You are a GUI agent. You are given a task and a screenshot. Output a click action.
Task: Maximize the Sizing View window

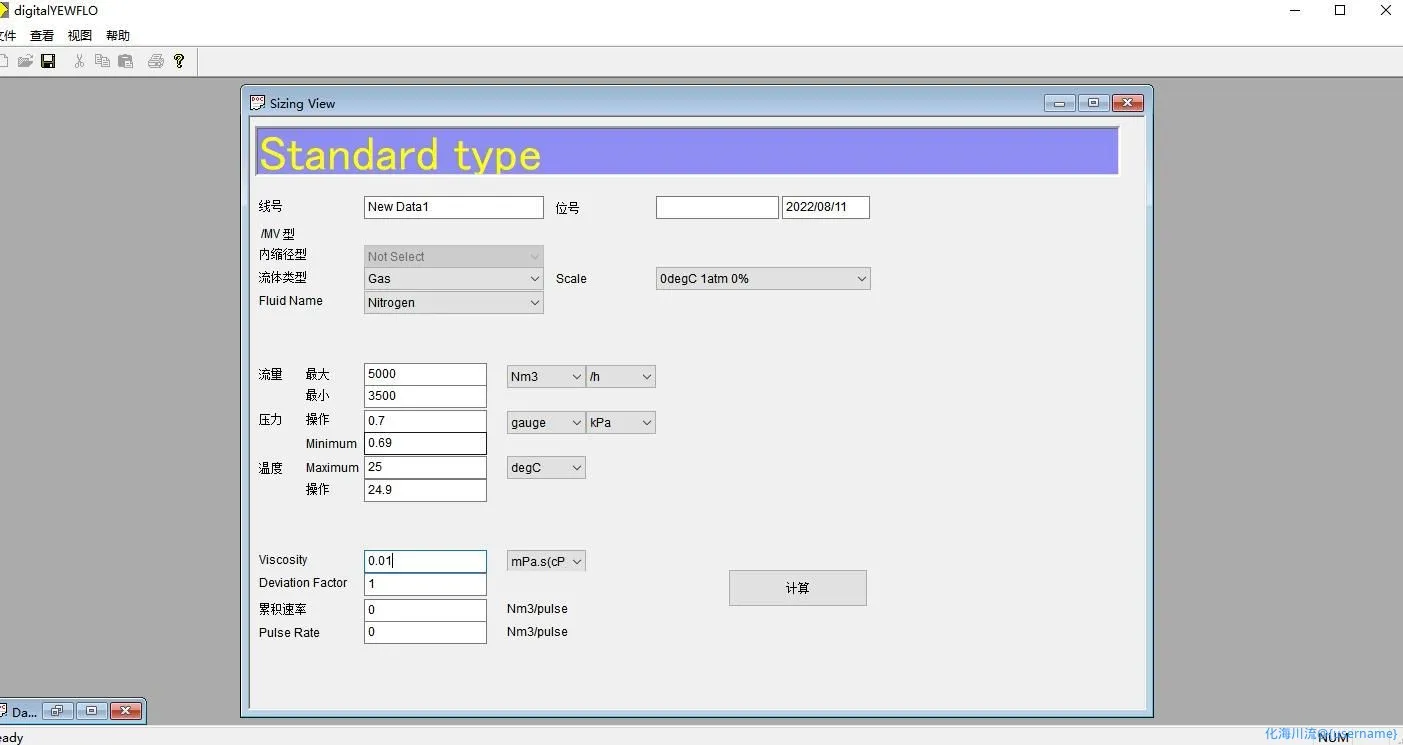click(x=1093, y=103)
